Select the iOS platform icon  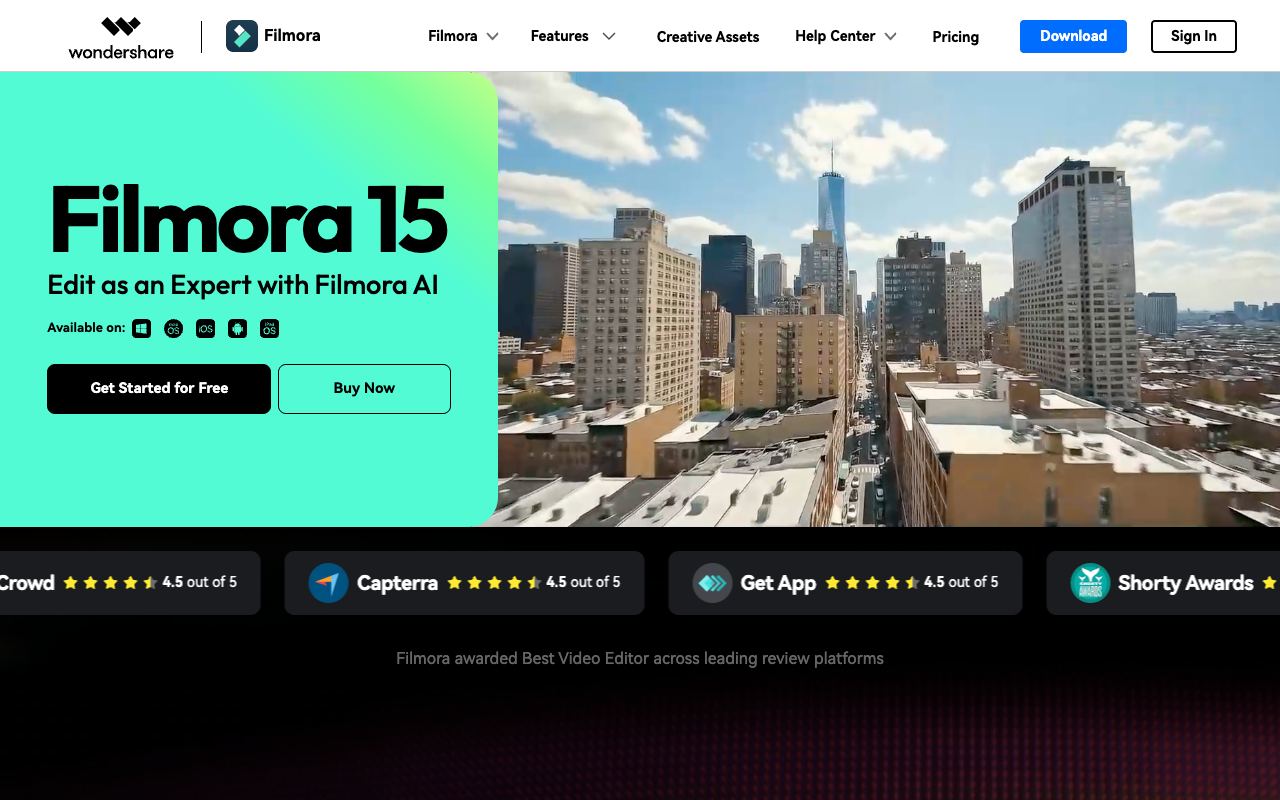pos(206,328)
